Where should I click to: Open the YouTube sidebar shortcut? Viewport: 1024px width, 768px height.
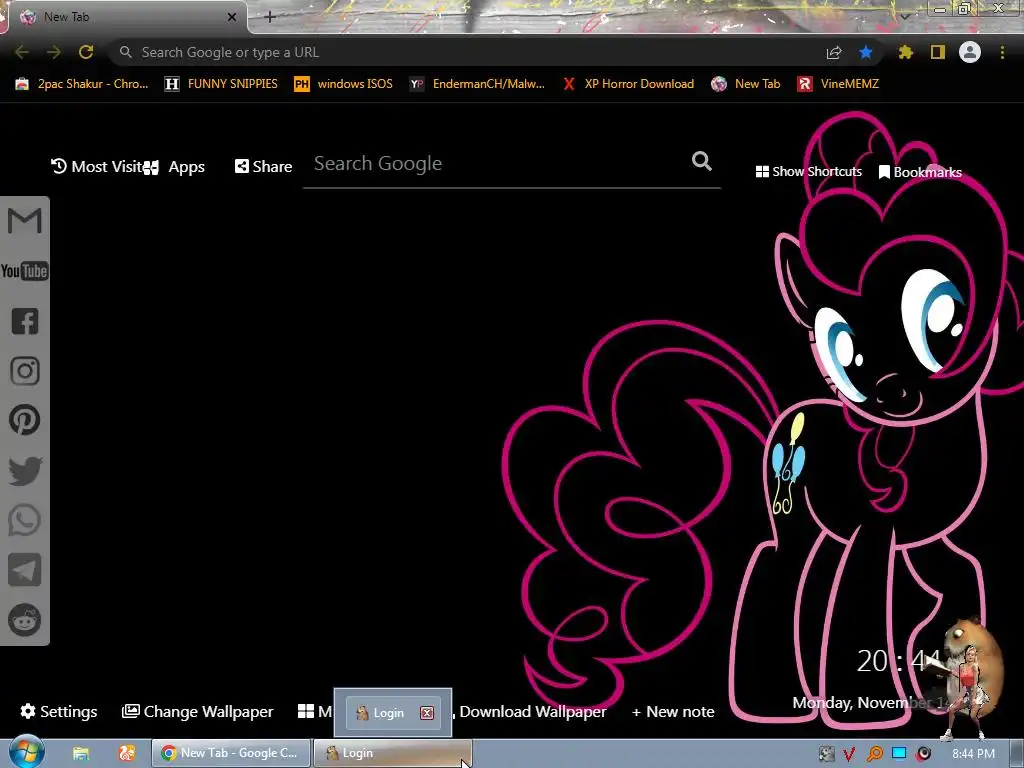(25, 271)
